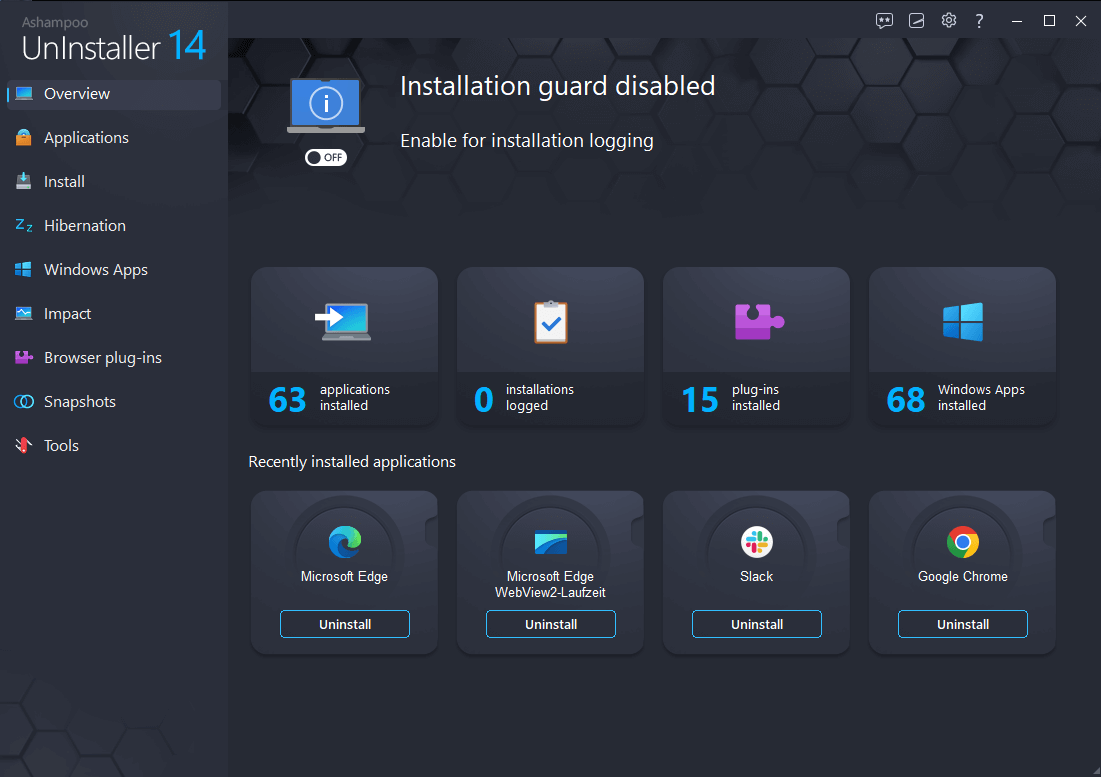The height and width of the screenshot is (777, 1101).
Task: Open the 63 applications installed tile
Action: click(x=344, y=347)
